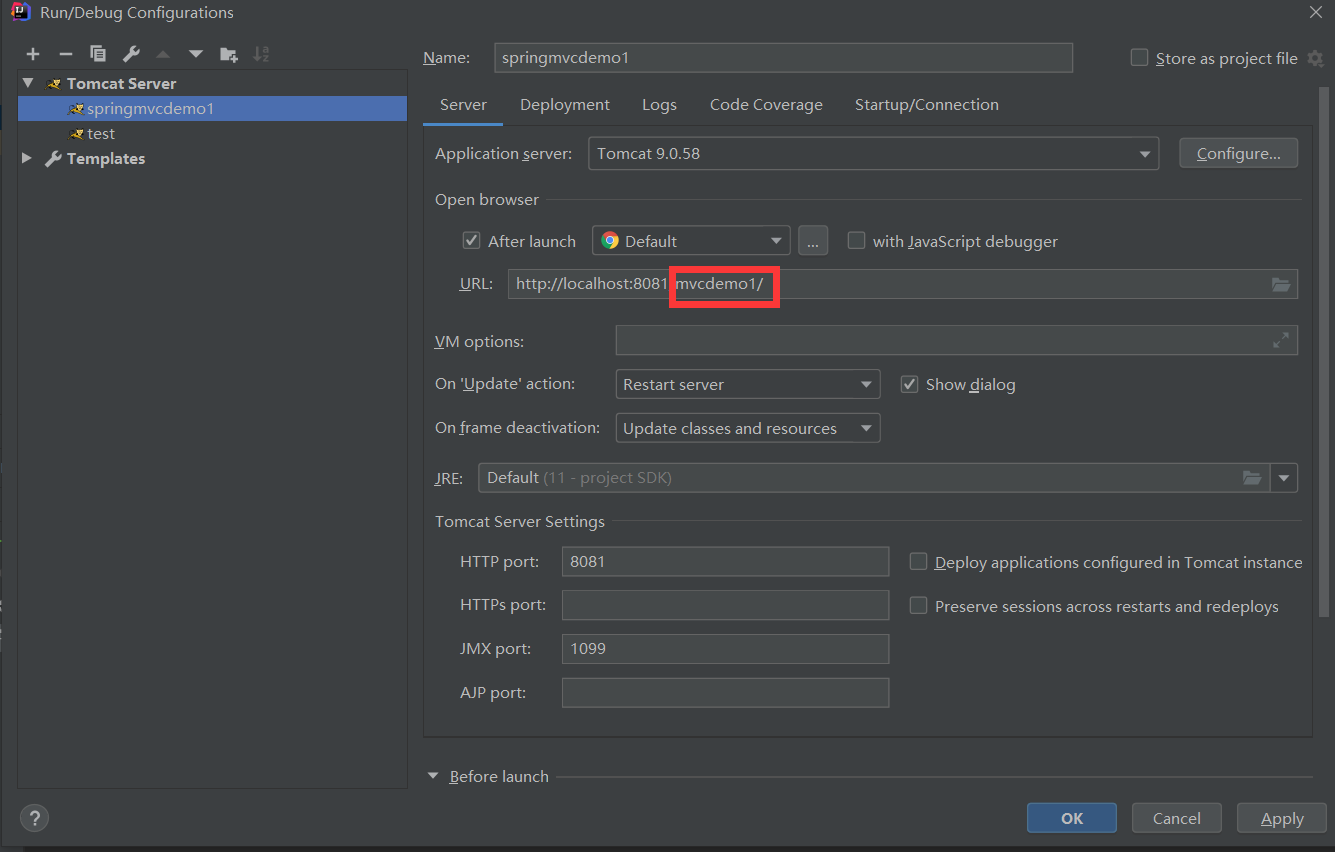The image size is (1335, 852).
Task: Open the help question mark button
Action: (34, 818)
